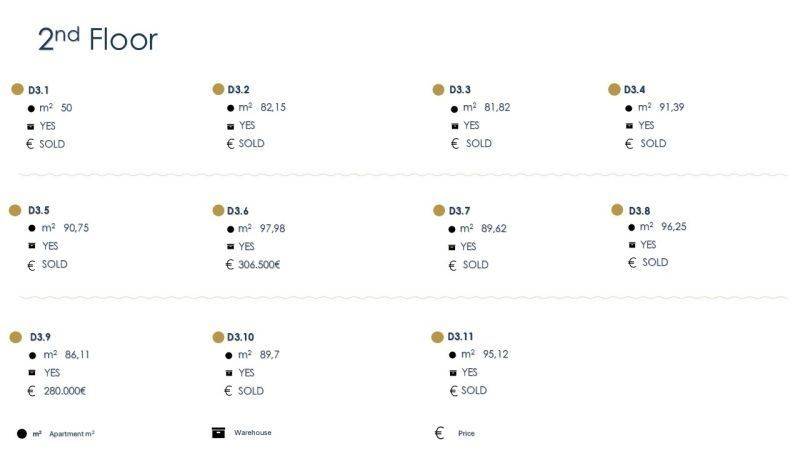This screenshot has width=800, height=450.
Task: Click the 2nd Floor heading
Action: [x=97, y=40]
